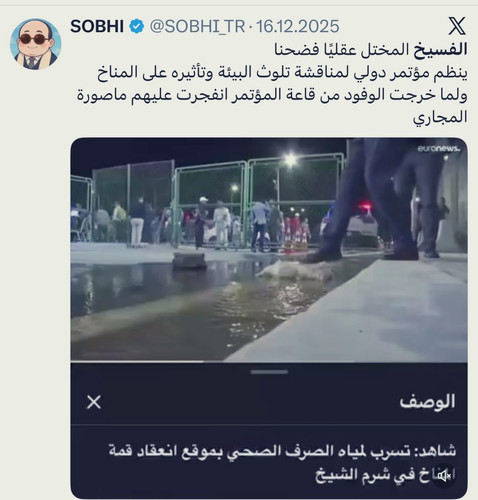The image size is (478, 500).
Task: Select the الوصف panel heading
Action: pyautogui.click(x=428, y=402)
